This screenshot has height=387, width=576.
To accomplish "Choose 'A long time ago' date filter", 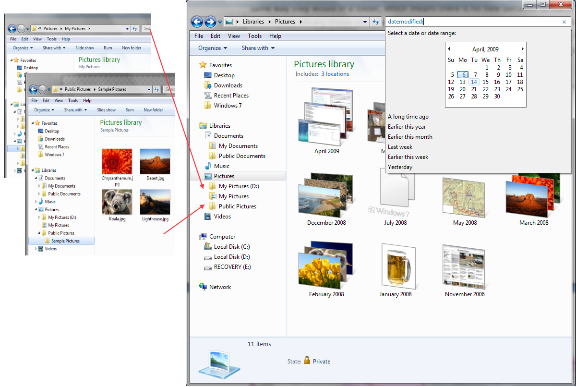I will pos(408,117).
